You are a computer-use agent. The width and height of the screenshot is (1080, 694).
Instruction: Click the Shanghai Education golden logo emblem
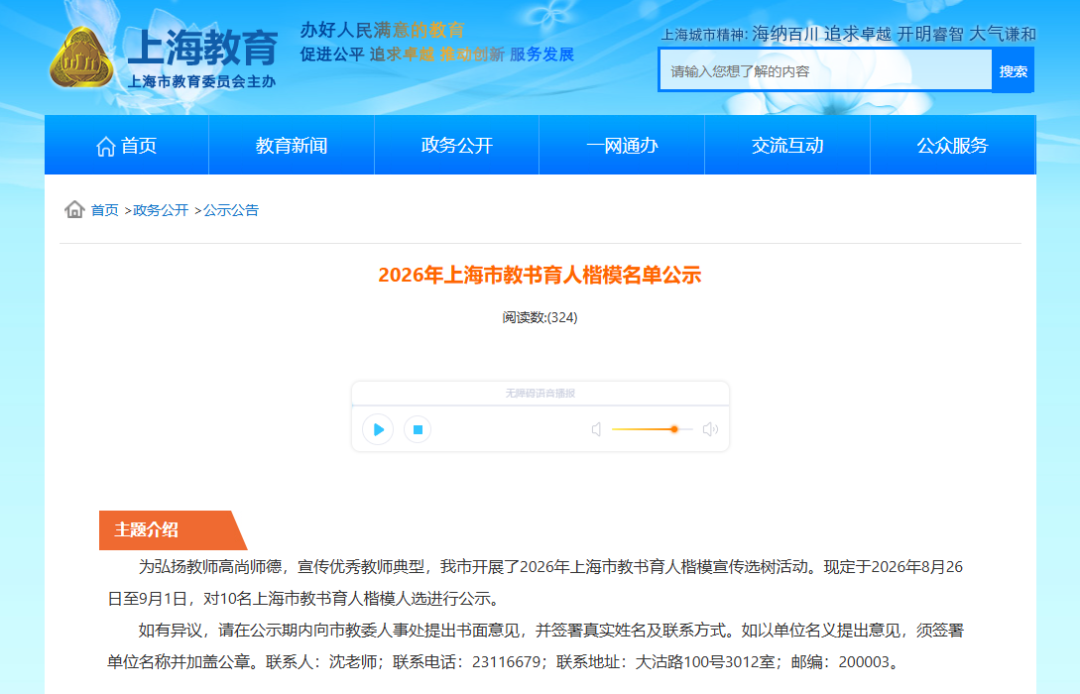pos(81,57)
